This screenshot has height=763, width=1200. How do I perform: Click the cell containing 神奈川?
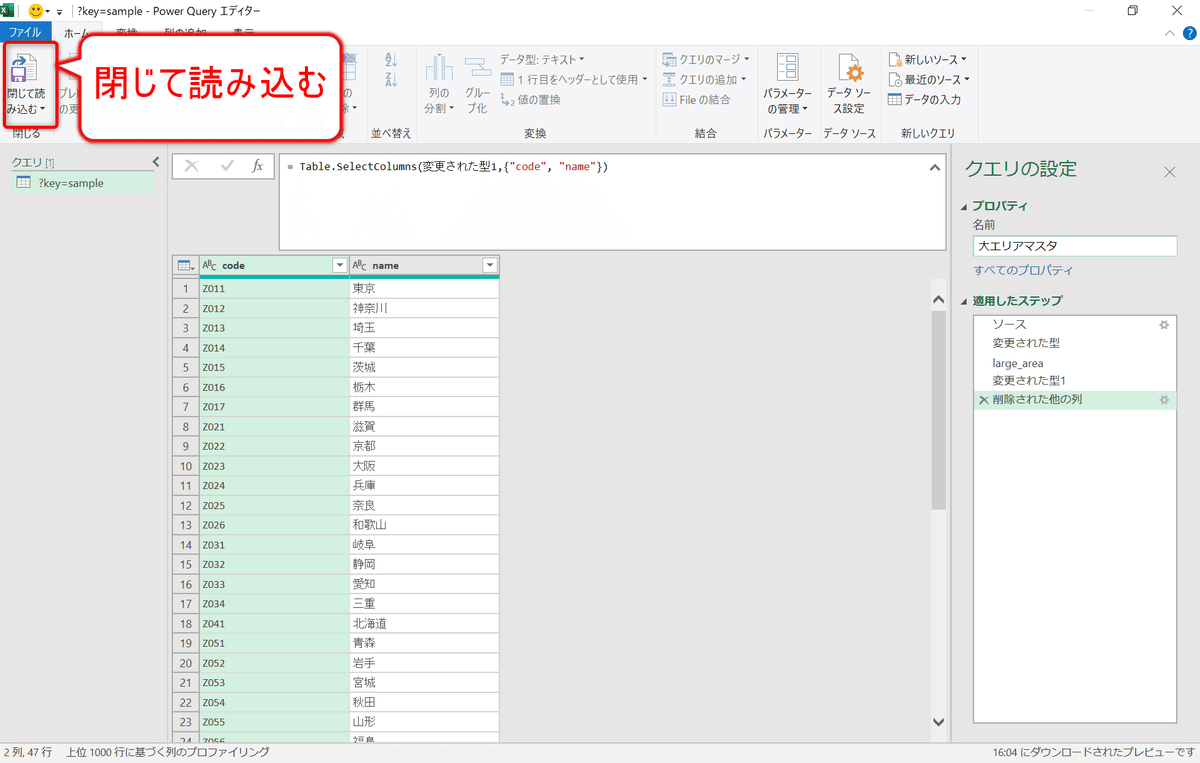[424, 308]
